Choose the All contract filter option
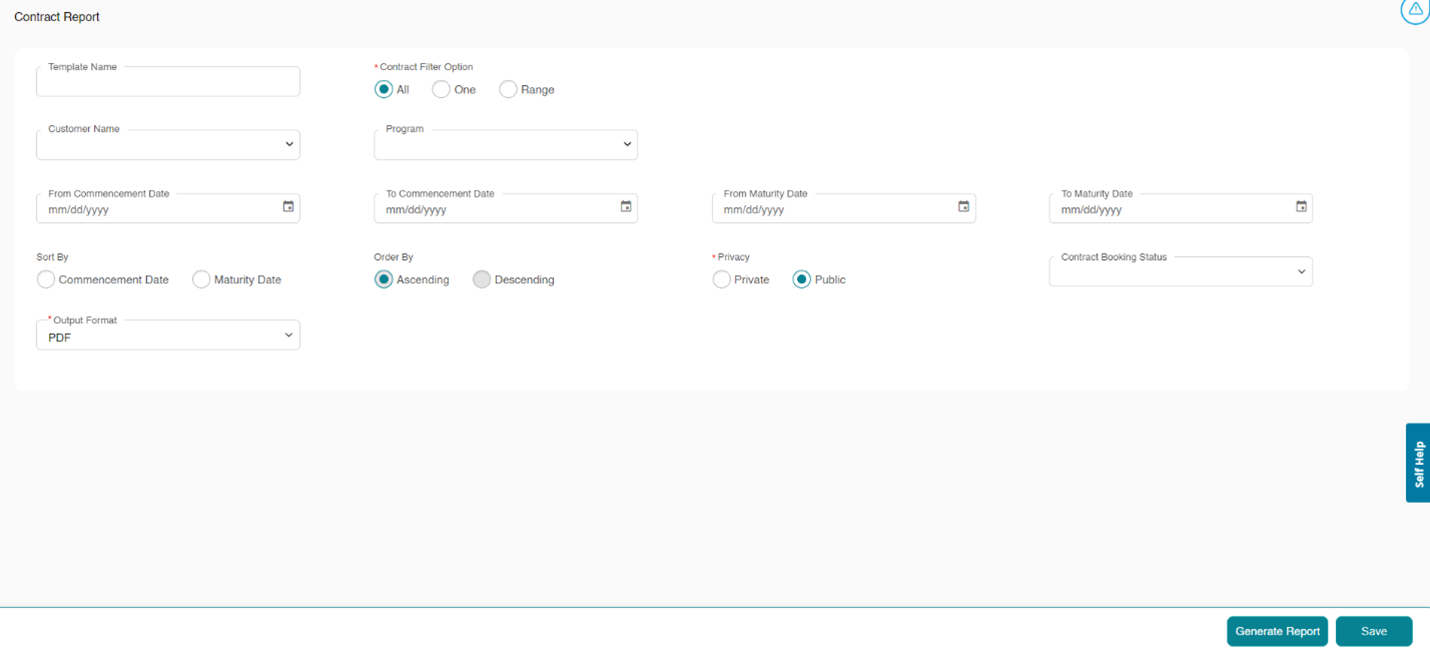Image resolution: width=1430 pixels, height=648 pixels. [384, 90]
